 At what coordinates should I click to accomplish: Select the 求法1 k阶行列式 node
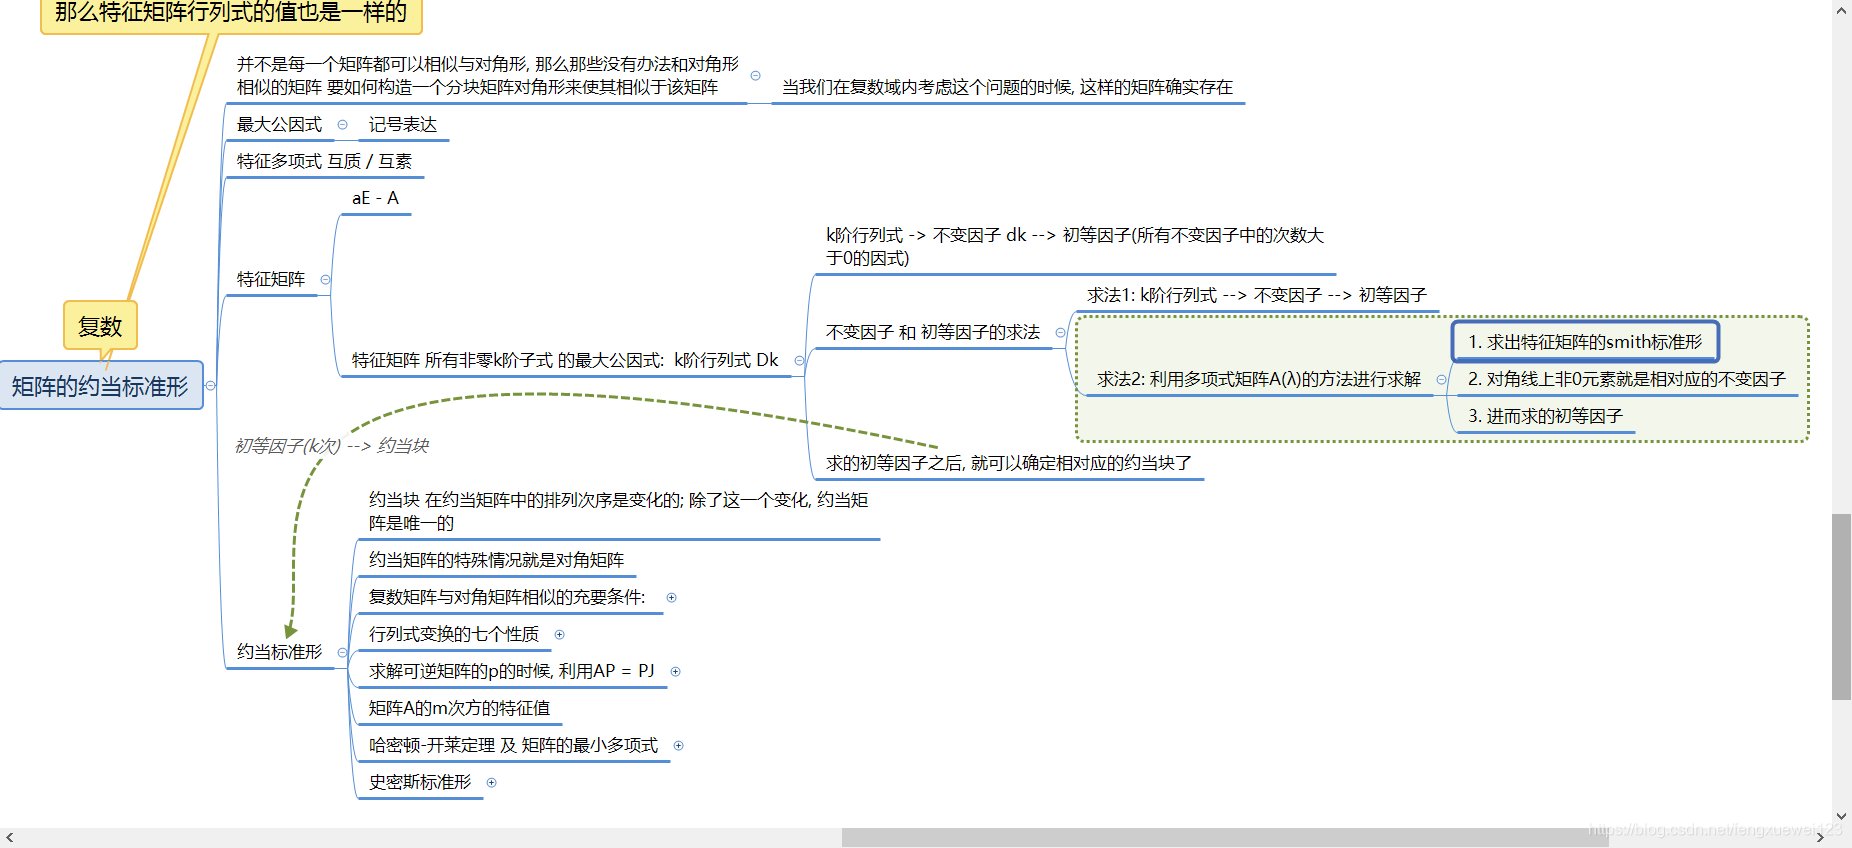(x=1257, y=296)
